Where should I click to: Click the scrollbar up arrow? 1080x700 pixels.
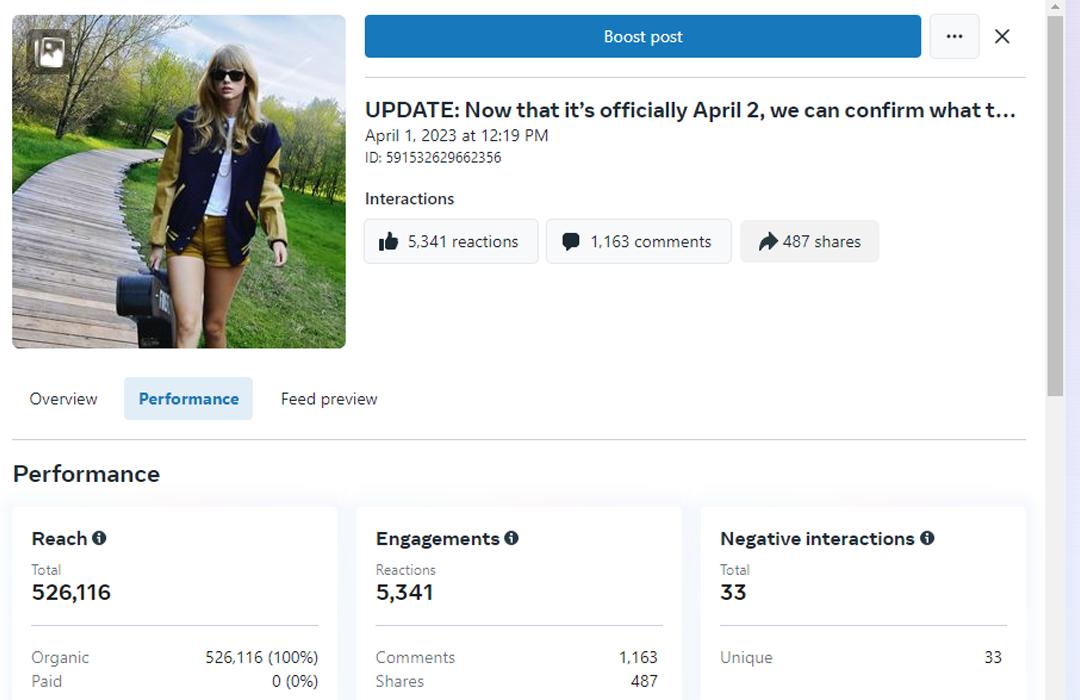click(1055, 7)
